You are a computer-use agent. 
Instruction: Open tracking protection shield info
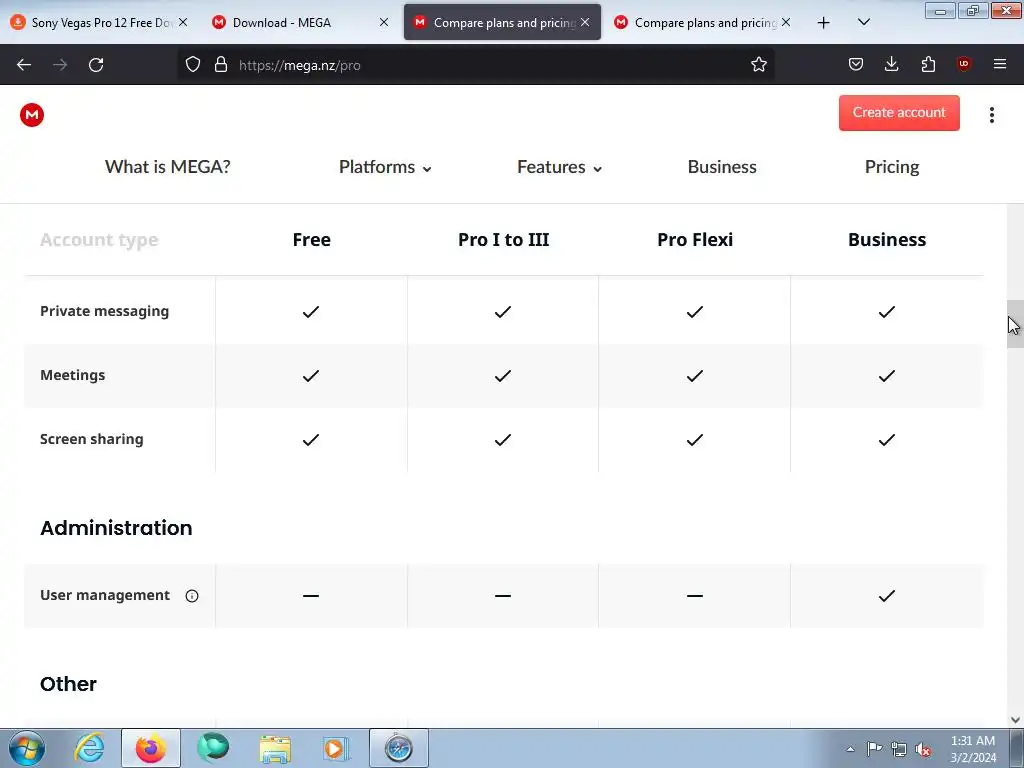pos(193,64)
